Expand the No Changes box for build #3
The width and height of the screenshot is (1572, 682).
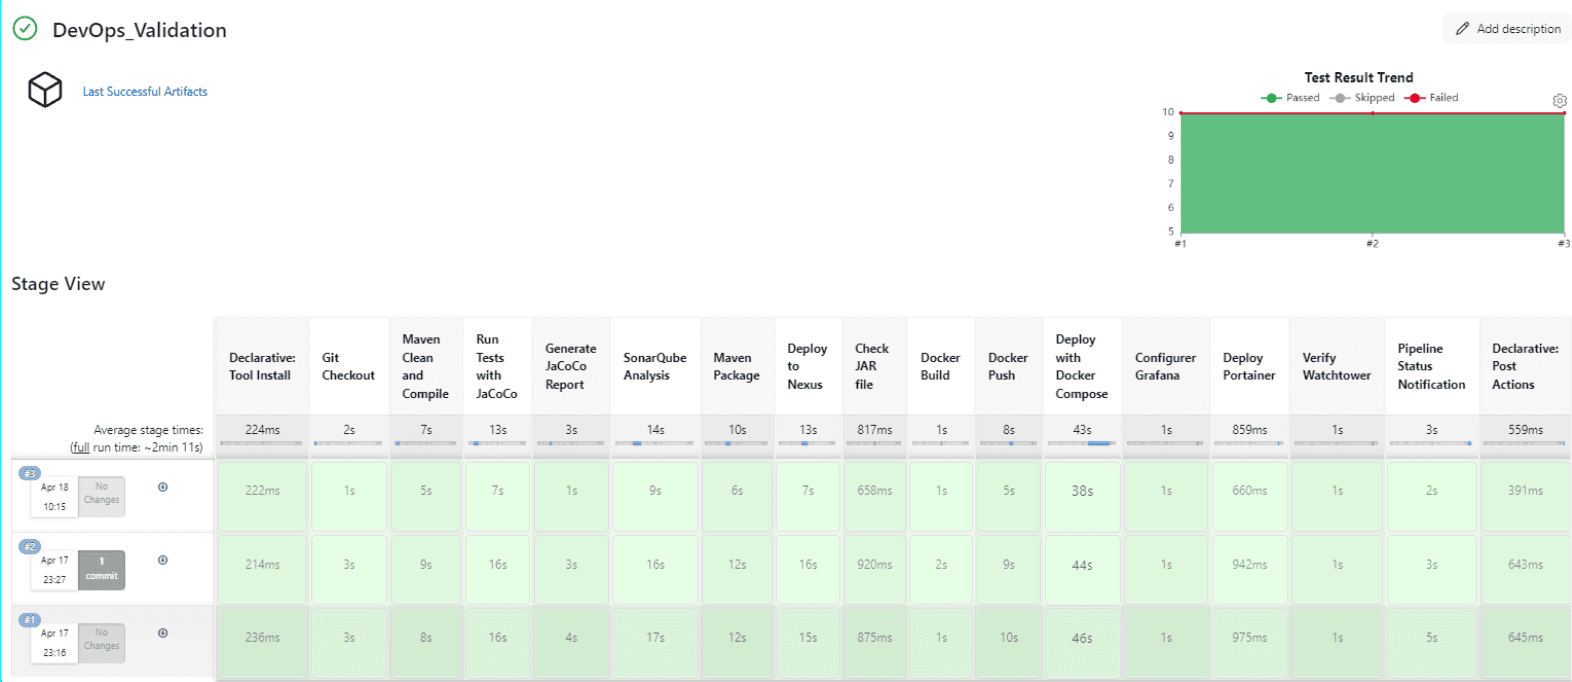point(102,494)
